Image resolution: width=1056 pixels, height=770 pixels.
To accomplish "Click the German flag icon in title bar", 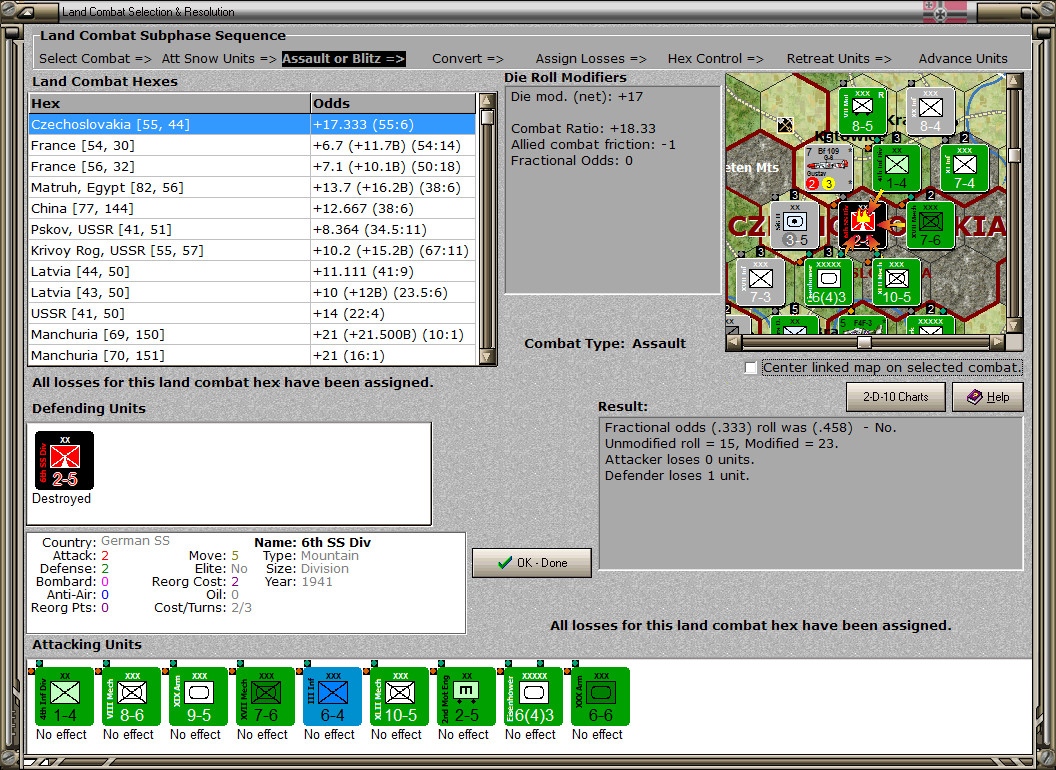I will pos(944,12).
